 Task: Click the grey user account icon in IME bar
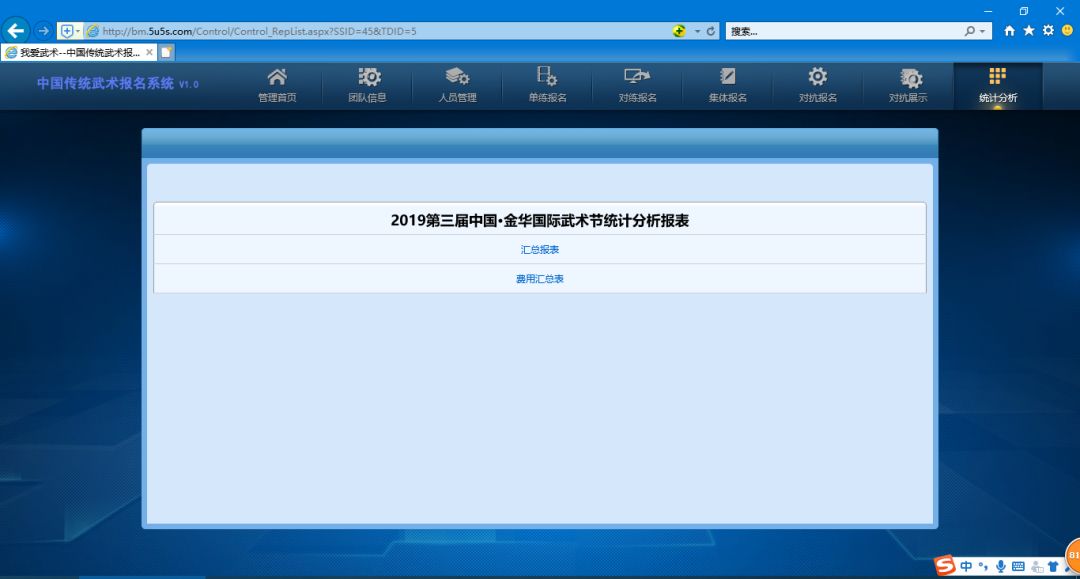[1037, 567]
